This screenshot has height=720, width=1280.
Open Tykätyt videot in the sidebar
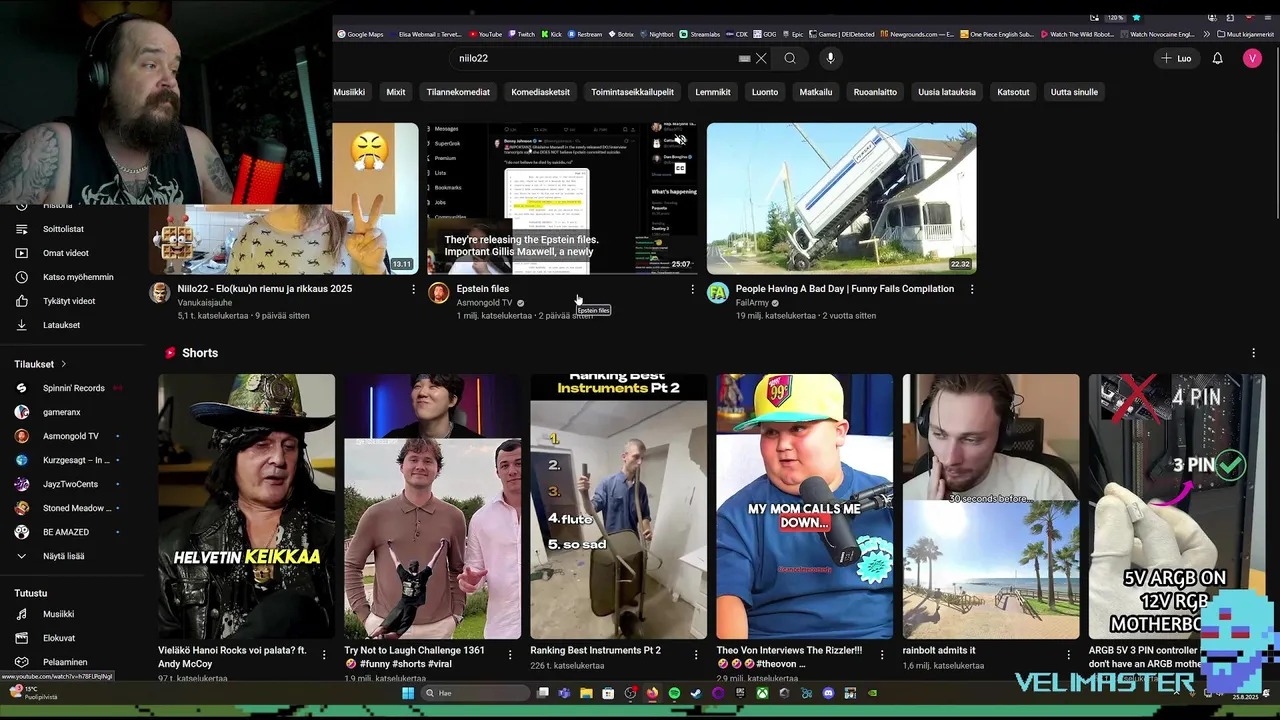pos(70,301)
